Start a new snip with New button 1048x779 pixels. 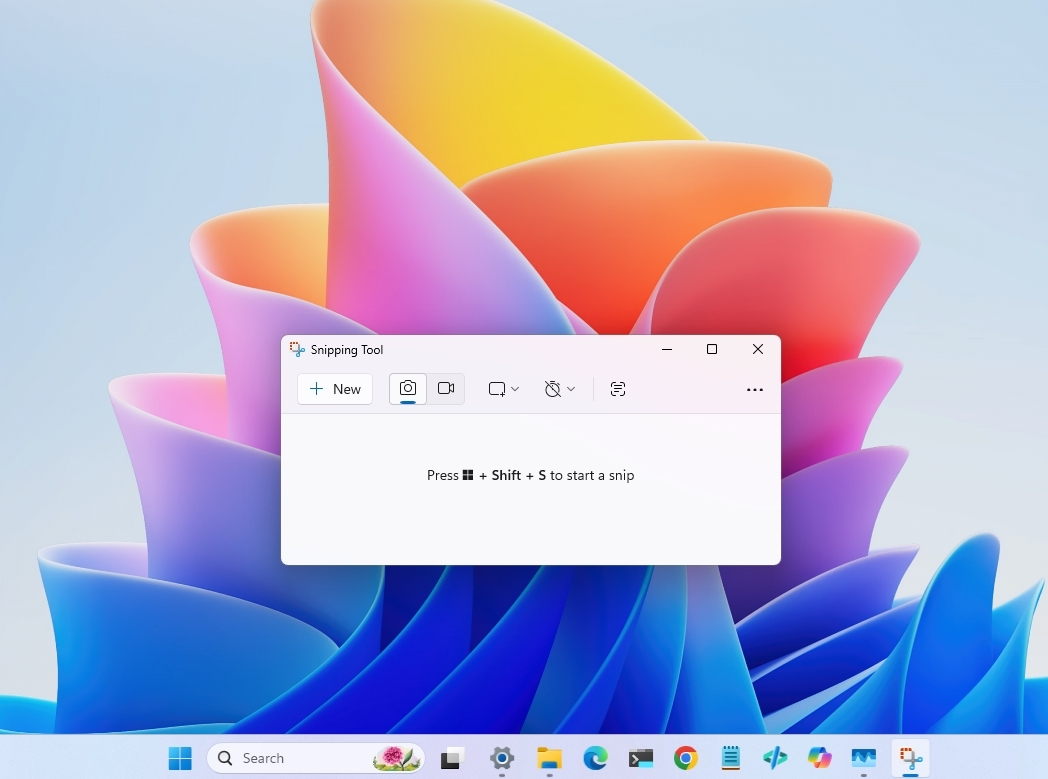pyautogui.click(x=335, y=389)
